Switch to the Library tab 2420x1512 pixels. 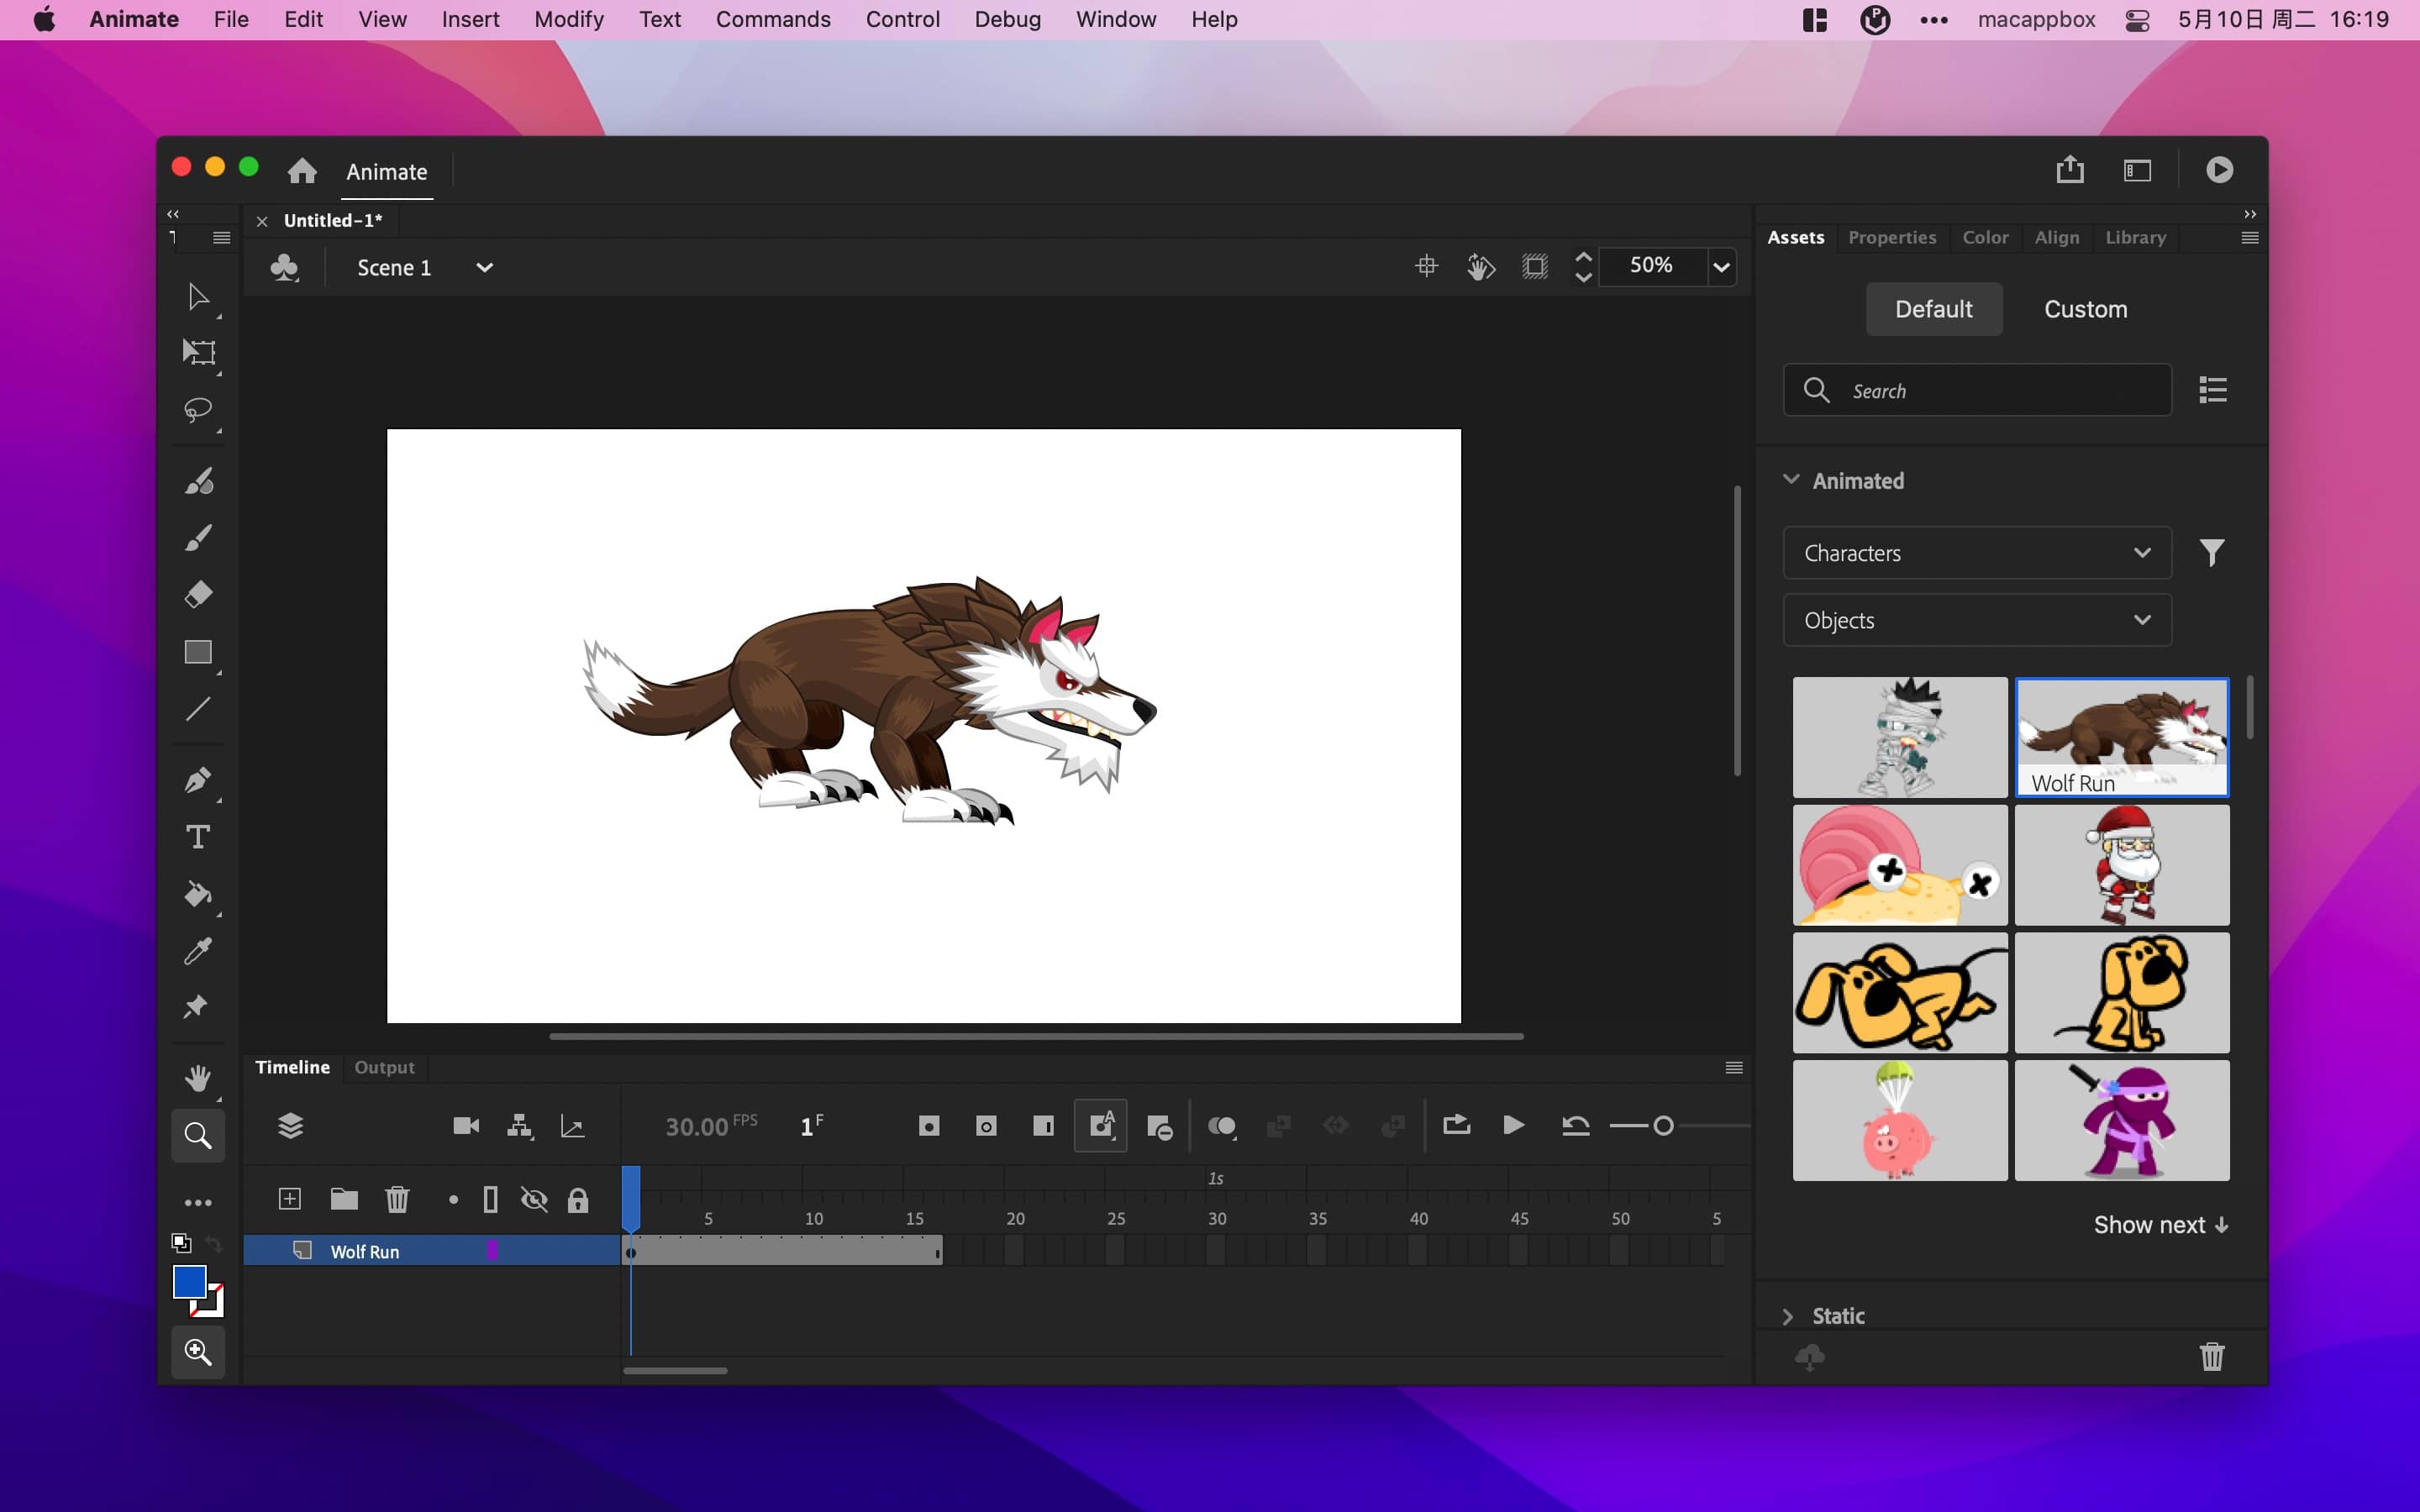2135,237
